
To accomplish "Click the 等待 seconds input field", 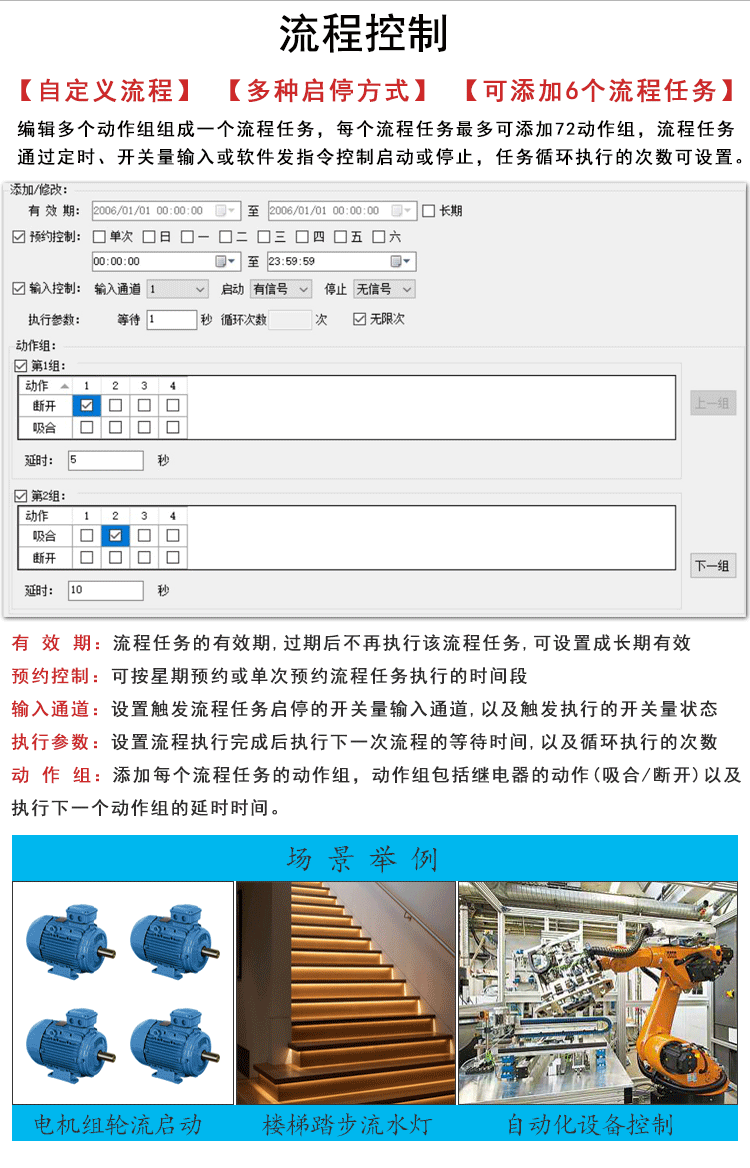I will tap(172, 320).
